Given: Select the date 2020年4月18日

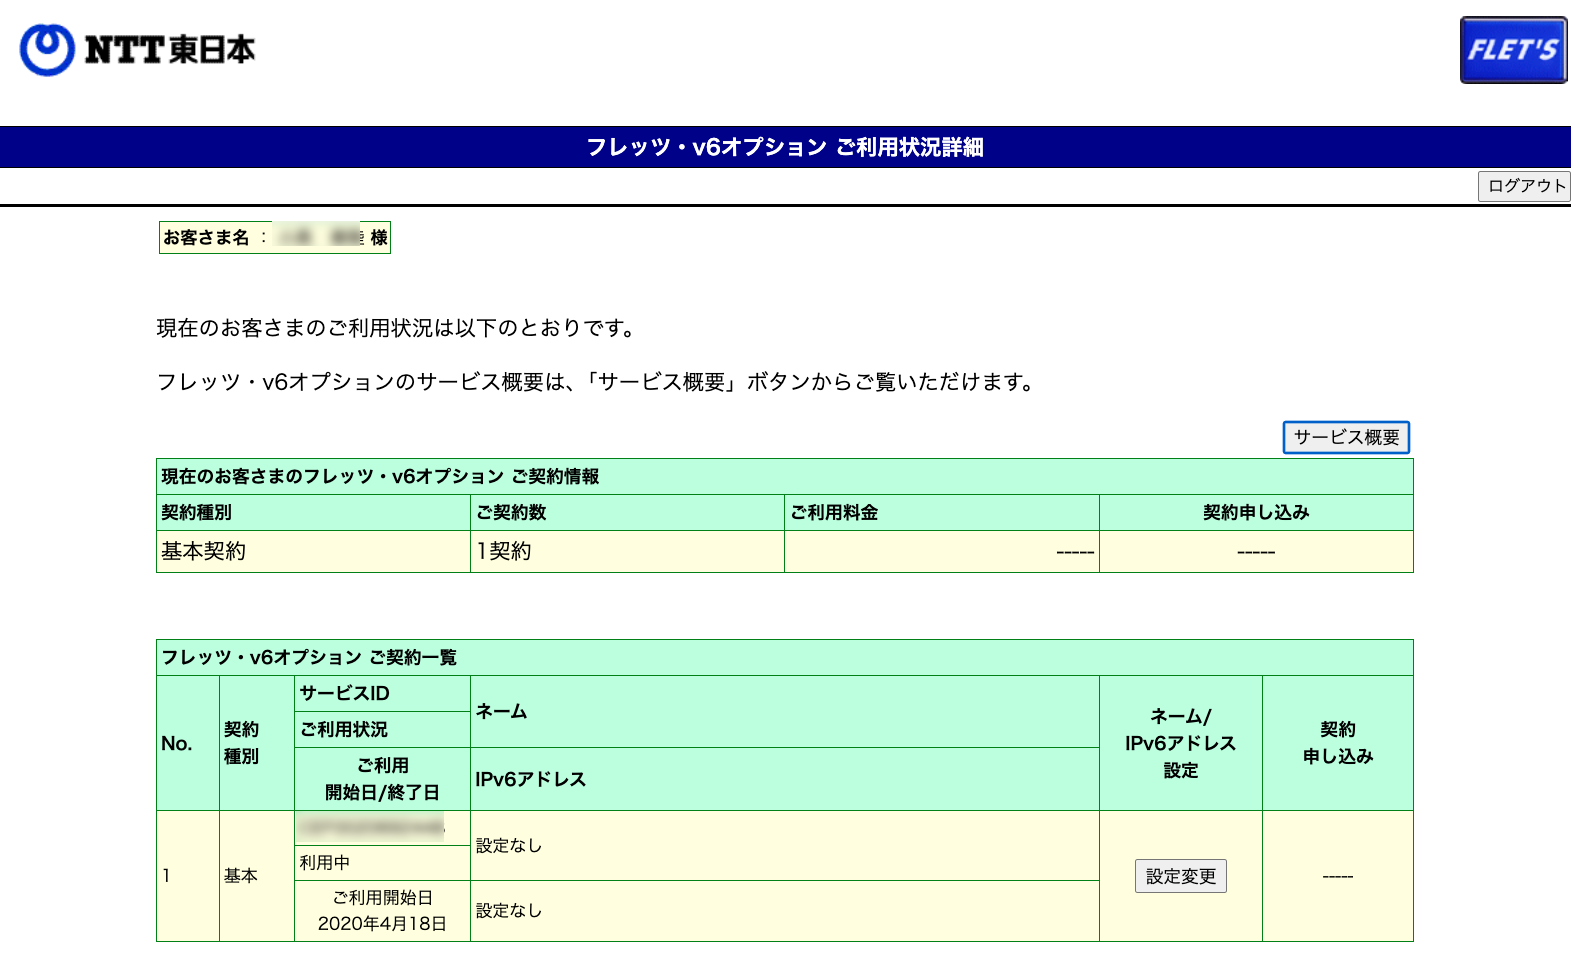Looking at the screenshot, I should point(382,923).
